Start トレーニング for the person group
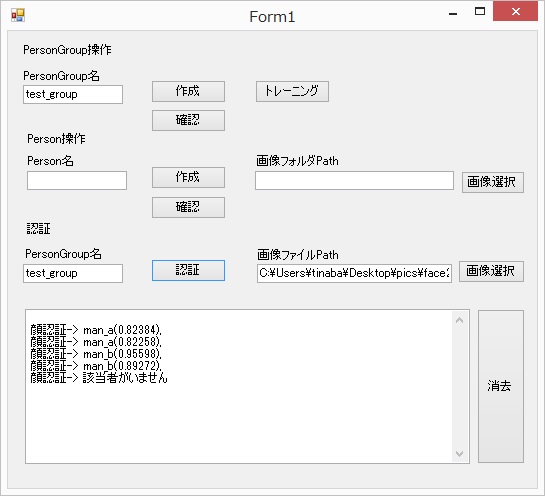The width and height of the screenshot is (545, 496). point(292,91)
